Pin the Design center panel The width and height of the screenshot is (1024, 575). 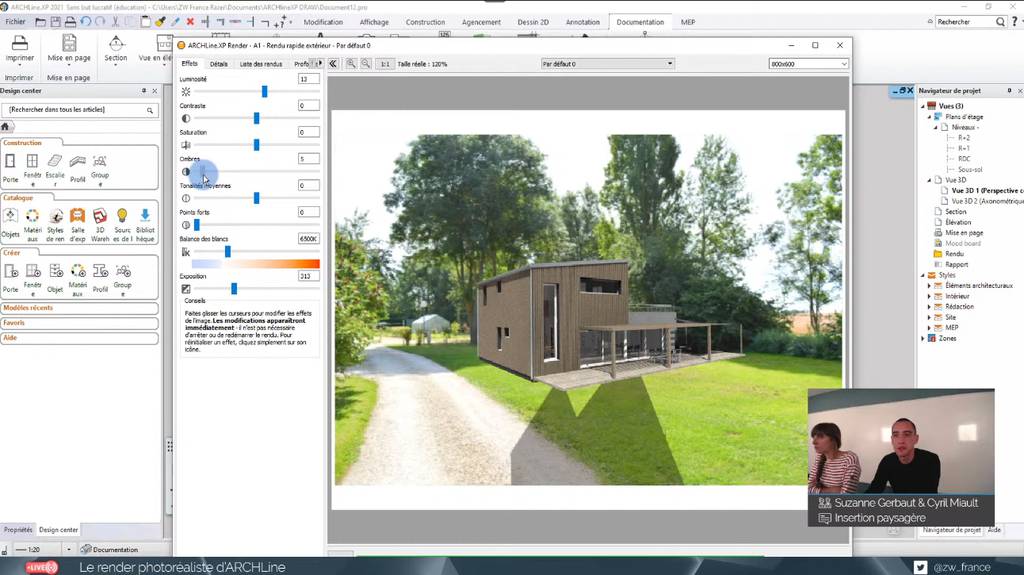pos(144,91)
